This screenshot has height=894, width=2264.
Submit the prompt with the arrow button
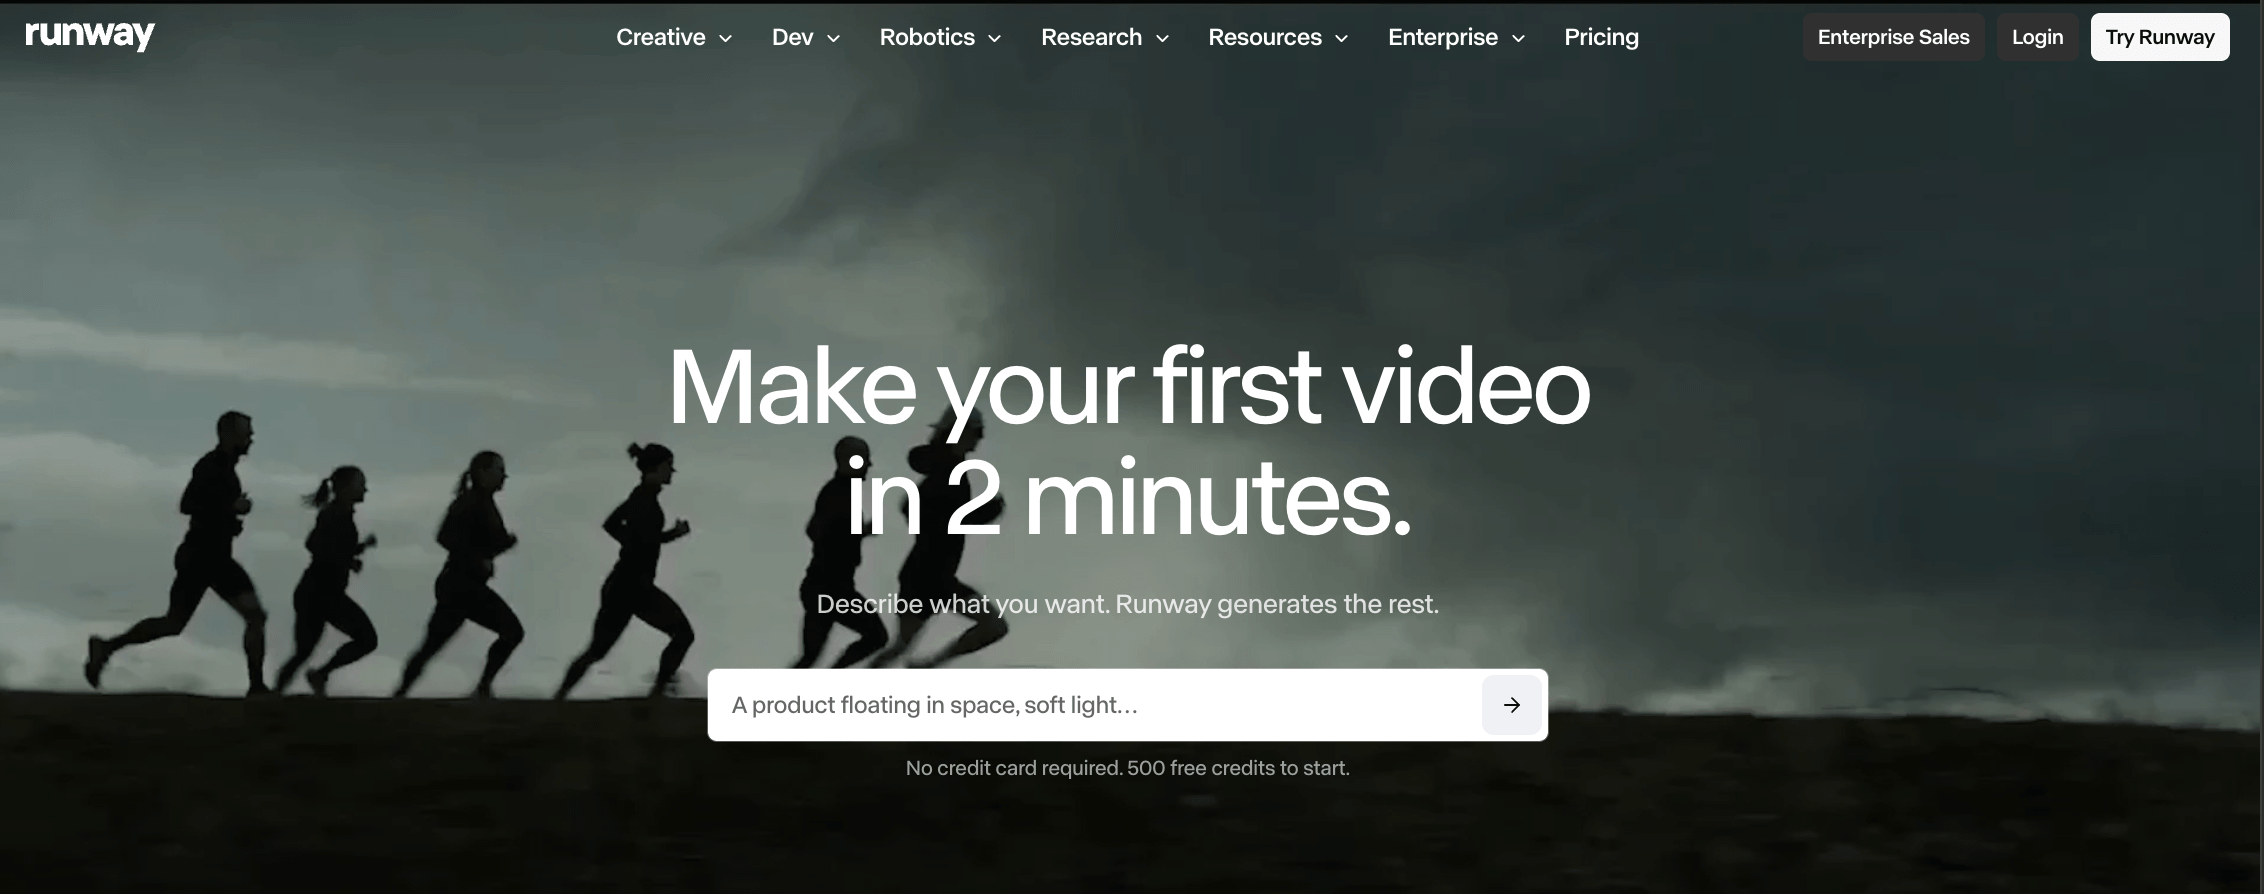[1511, 705]
